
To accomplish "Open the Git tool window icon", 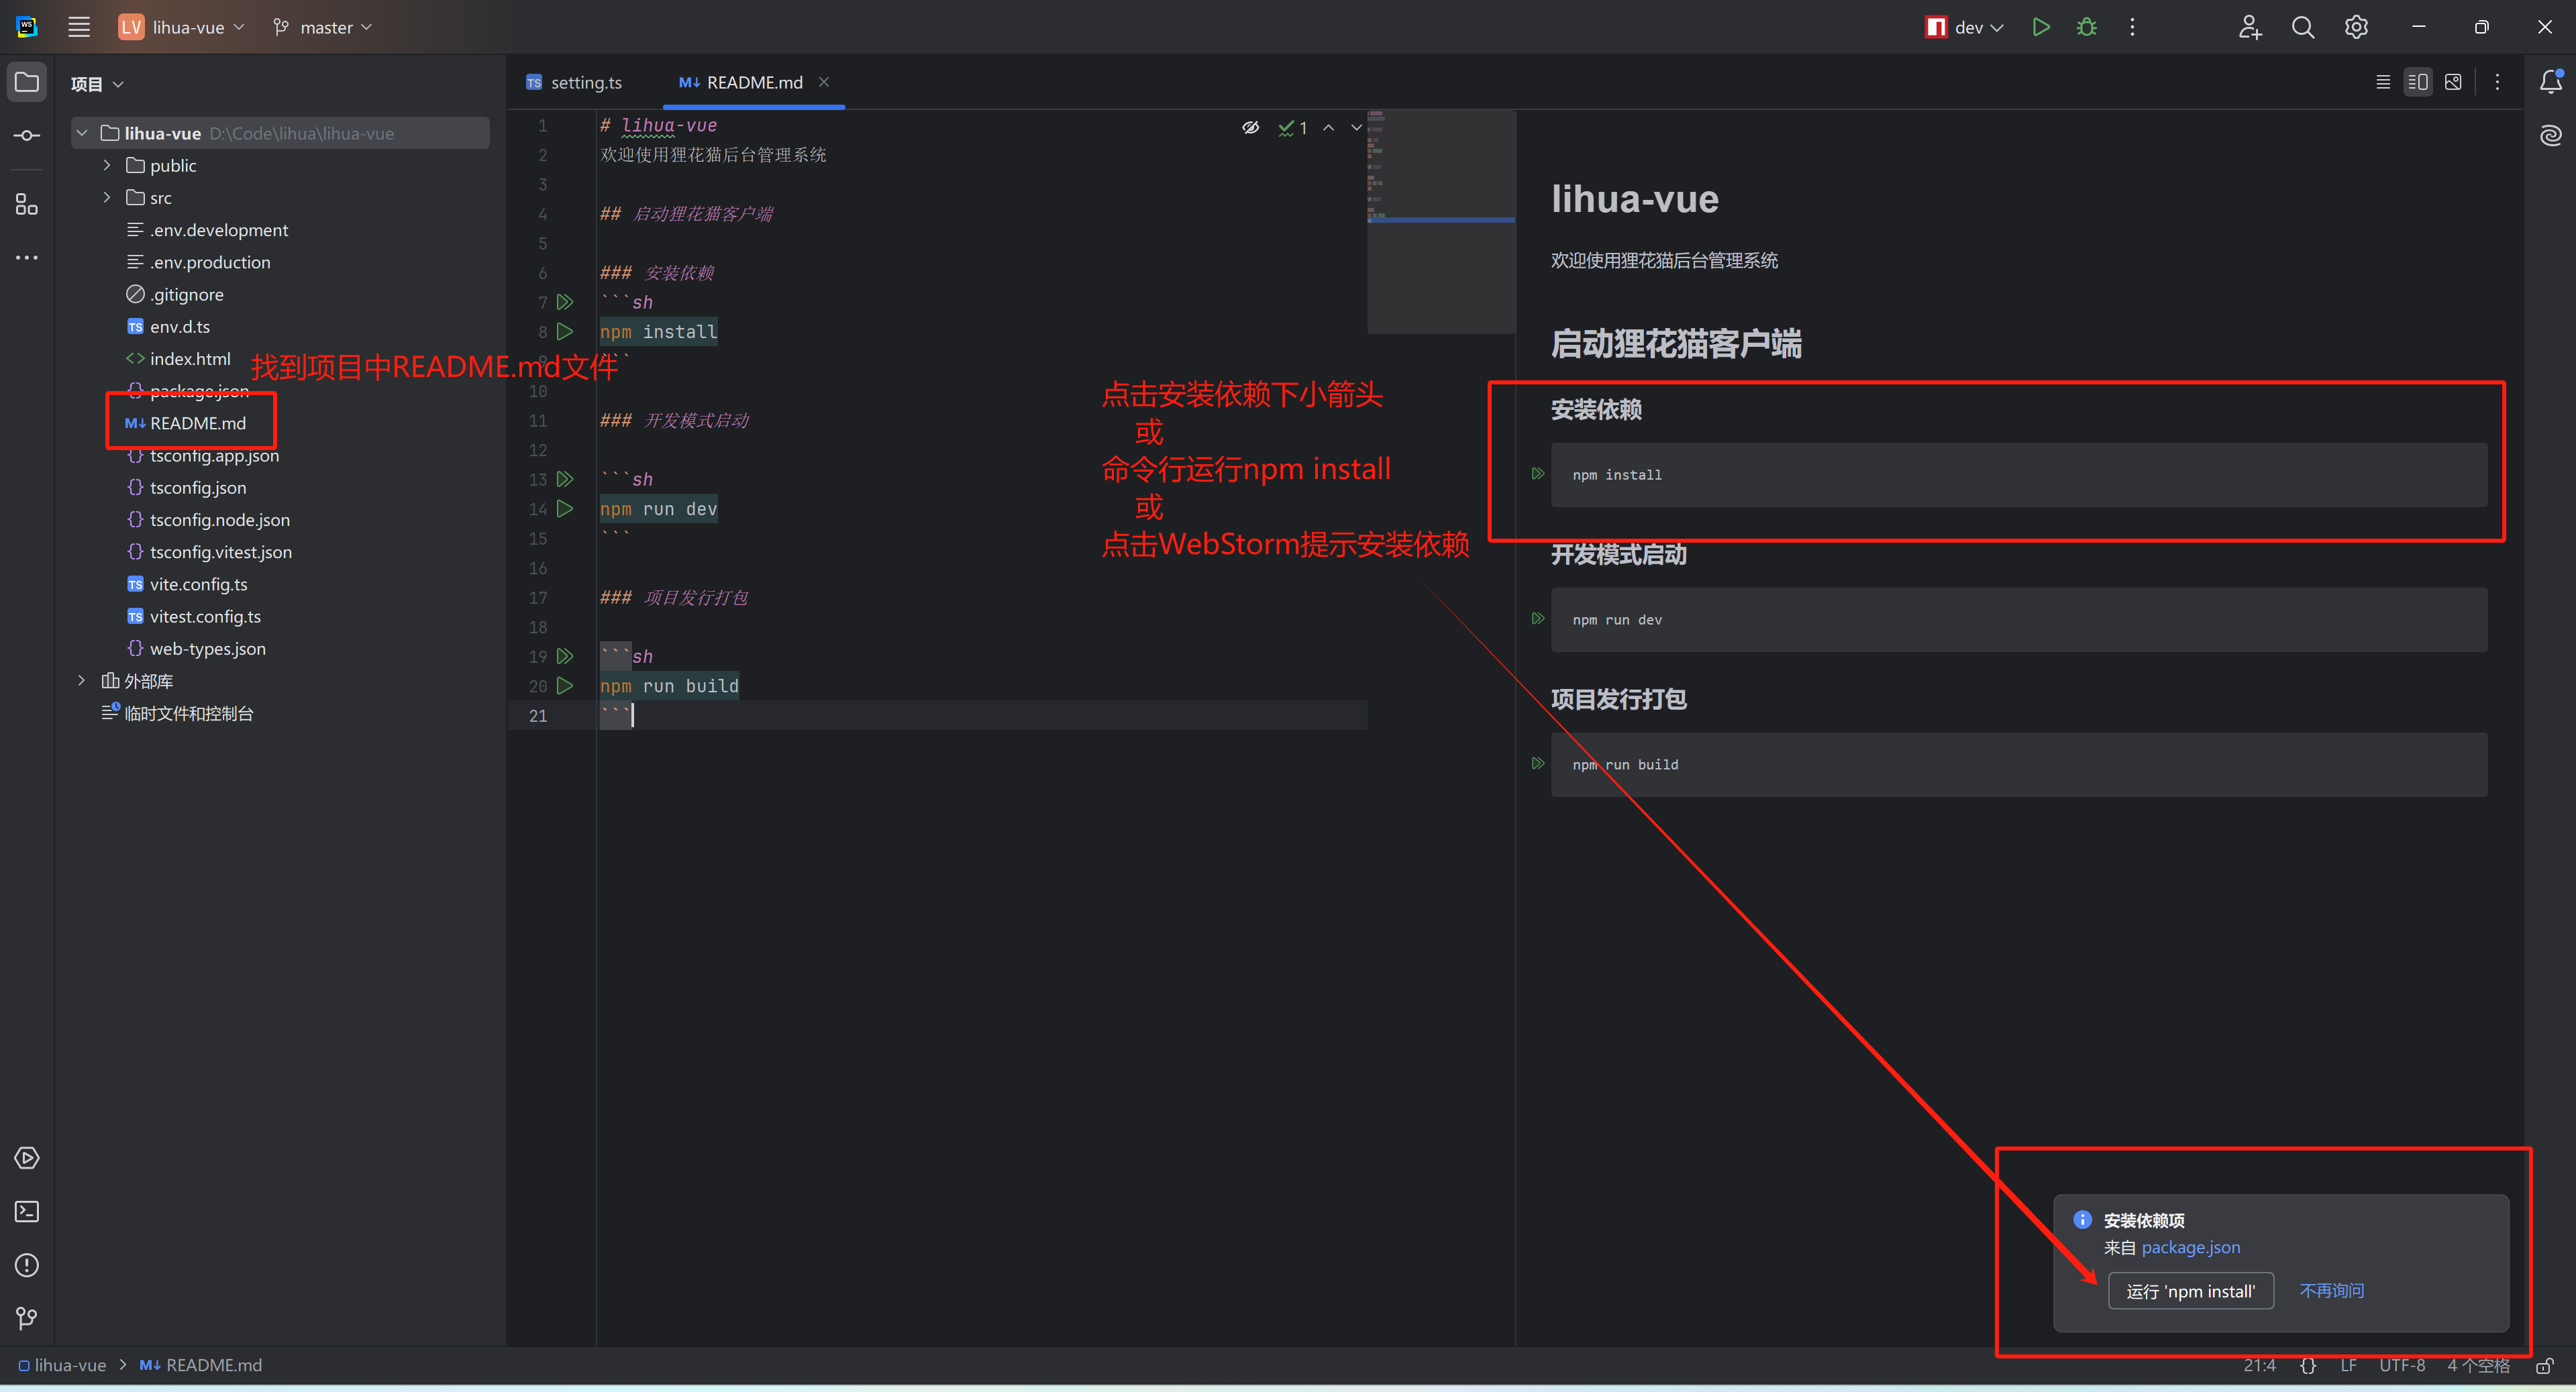I will tap(27, 1318).
